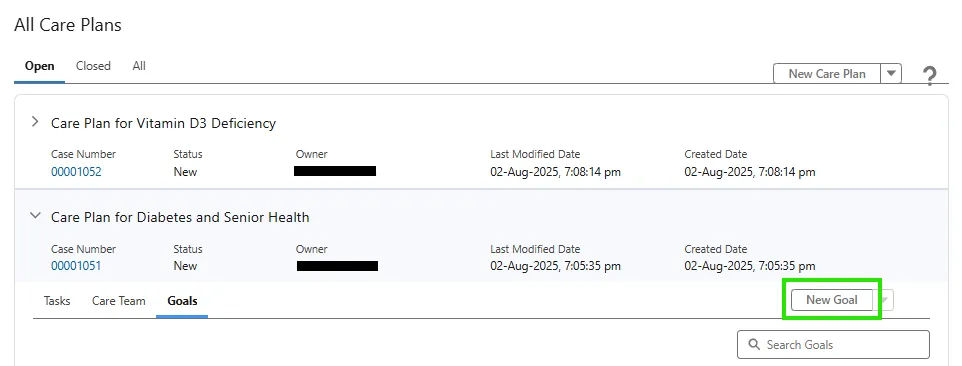The height and width of the screenshot is (366, 962).
Task: Collapse the Diabetes and Senior Health care plan
Action: pyautogui.click(x=36, y=216)
